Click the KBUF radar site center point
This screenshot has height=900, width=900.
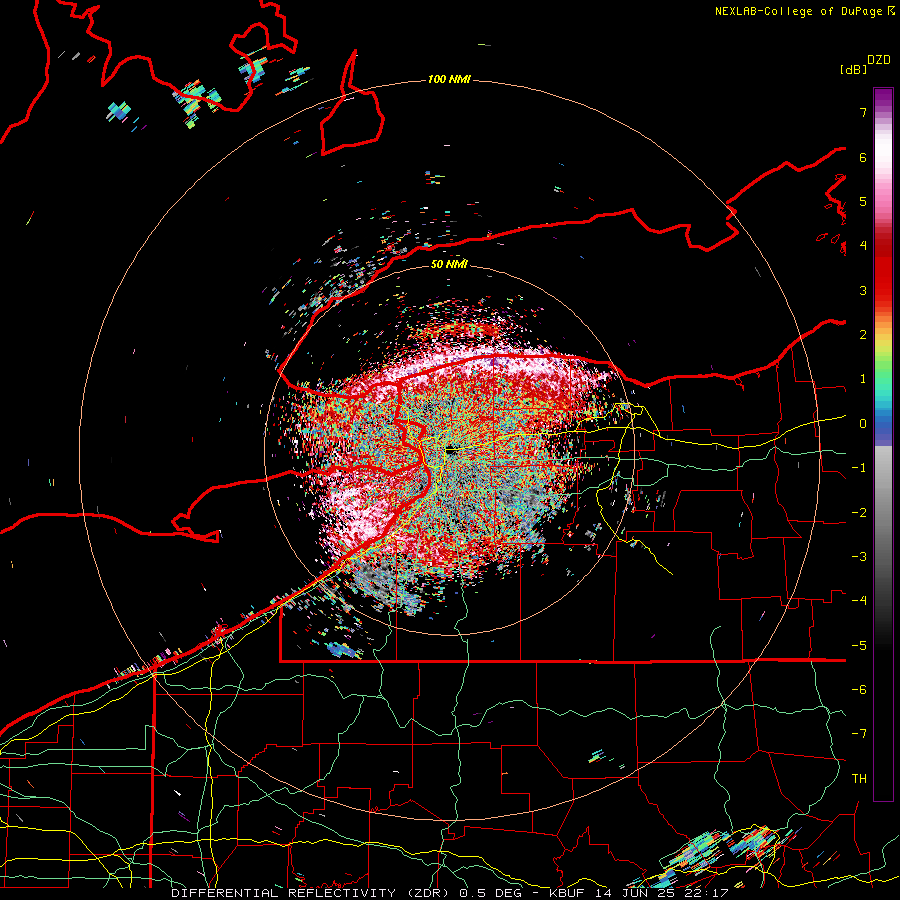point(451,451)
